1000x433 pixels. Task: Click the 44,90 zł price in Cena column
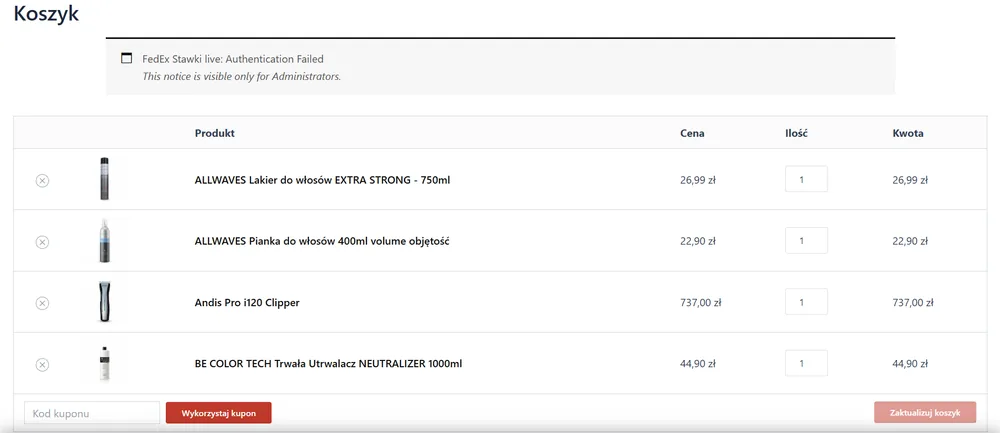pos(698,364)
